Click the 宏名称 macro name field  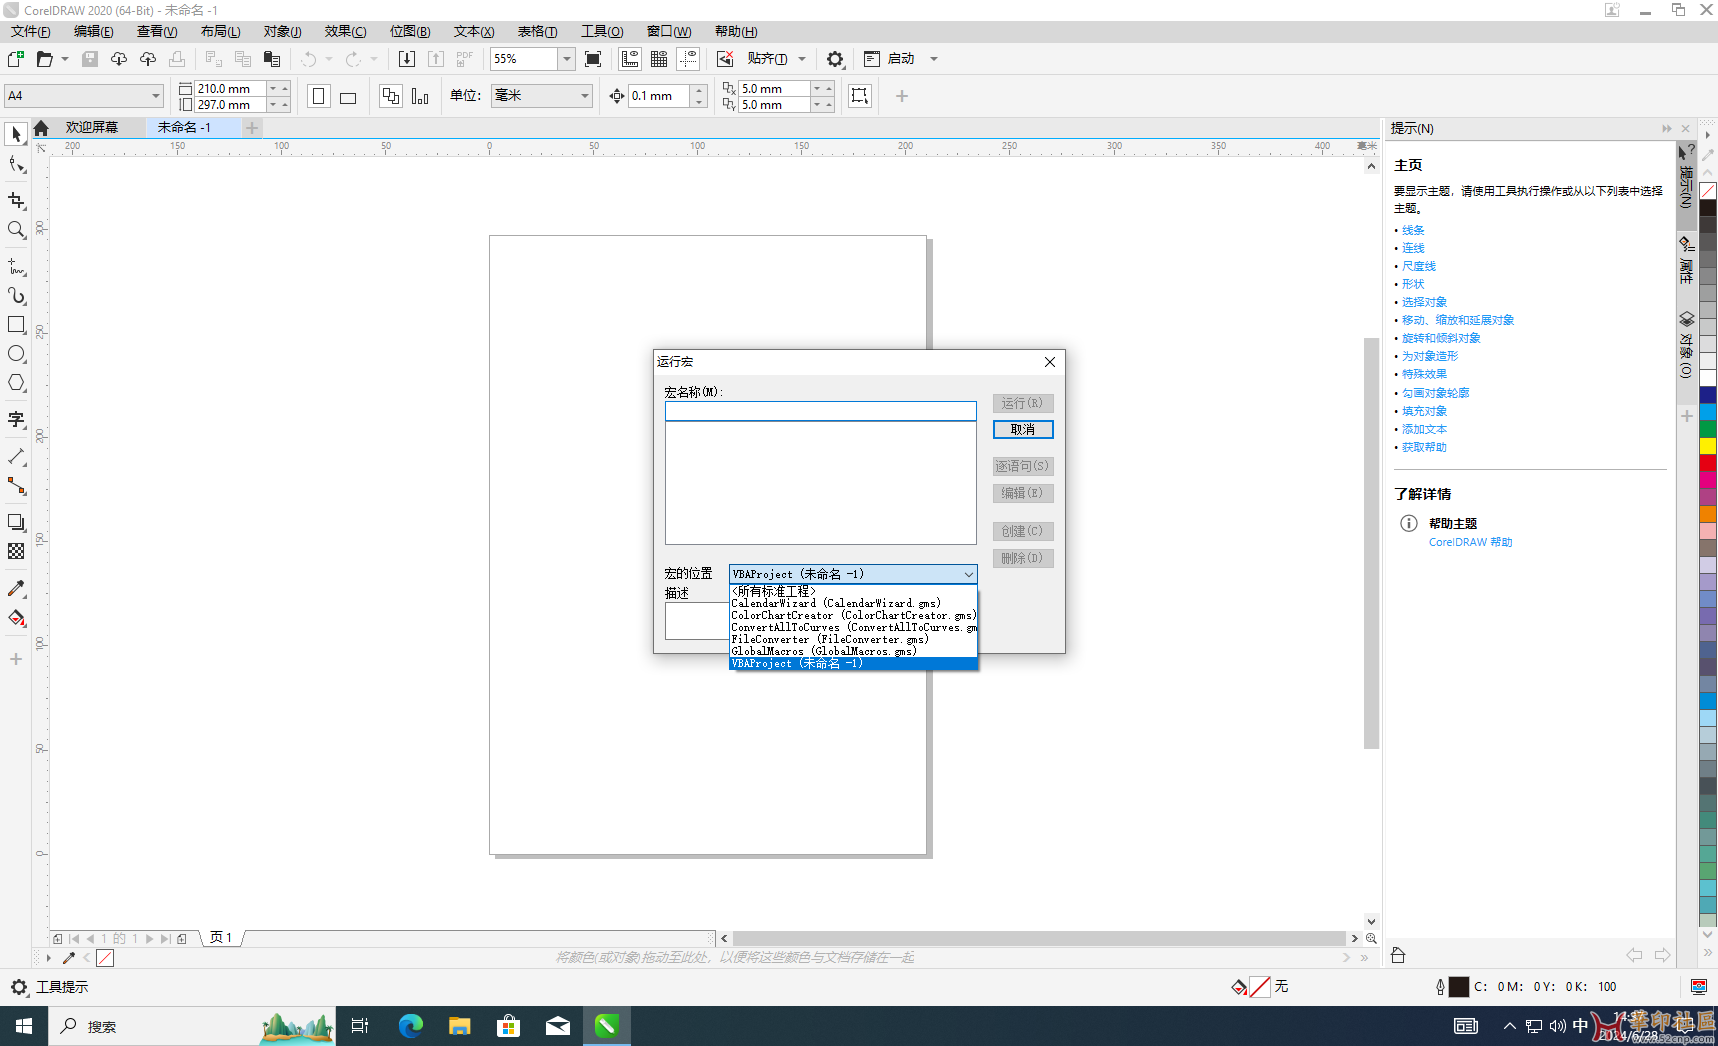tap(820, 411)
